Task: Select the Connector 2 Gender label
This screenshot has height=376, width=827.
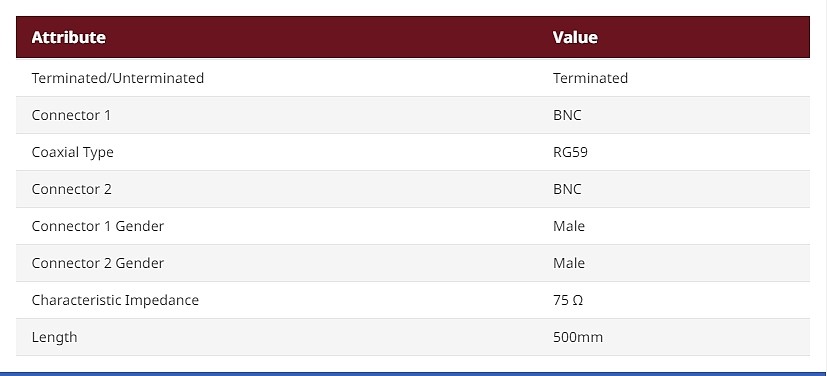Action: click(98, 263)
